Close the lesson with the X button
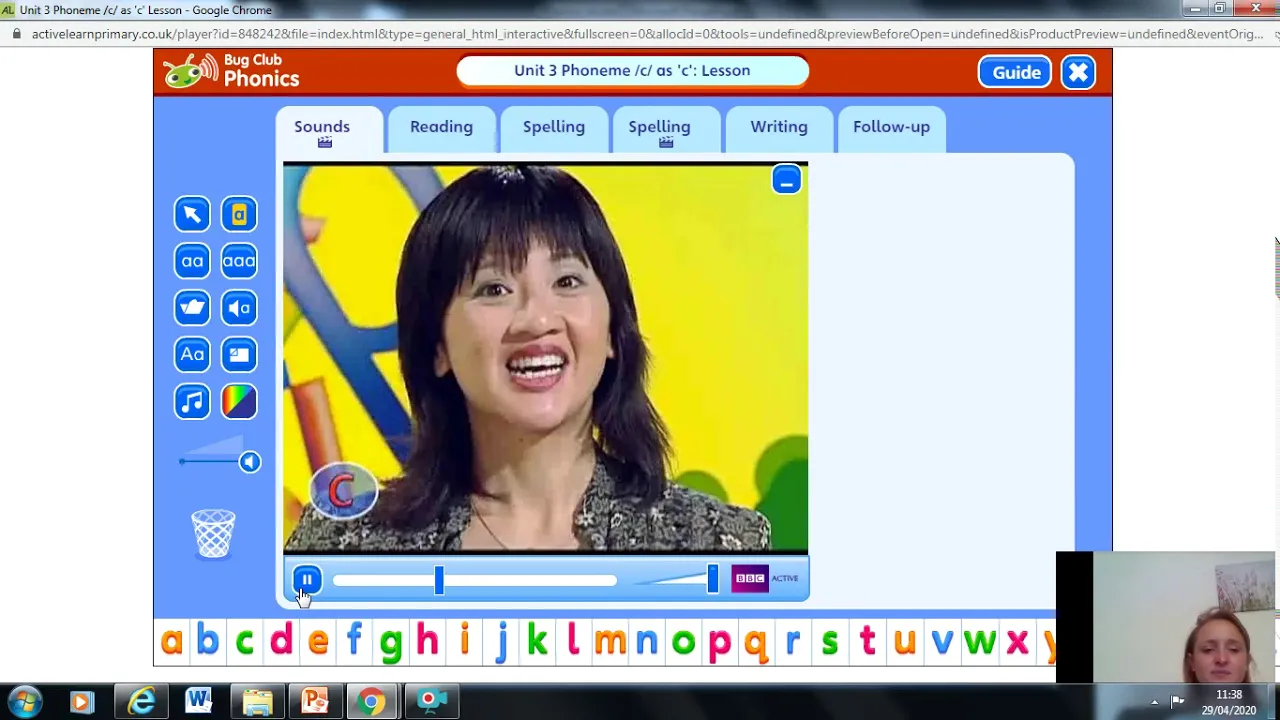This screenshot has width=1280, height=720. point(1078,72)
